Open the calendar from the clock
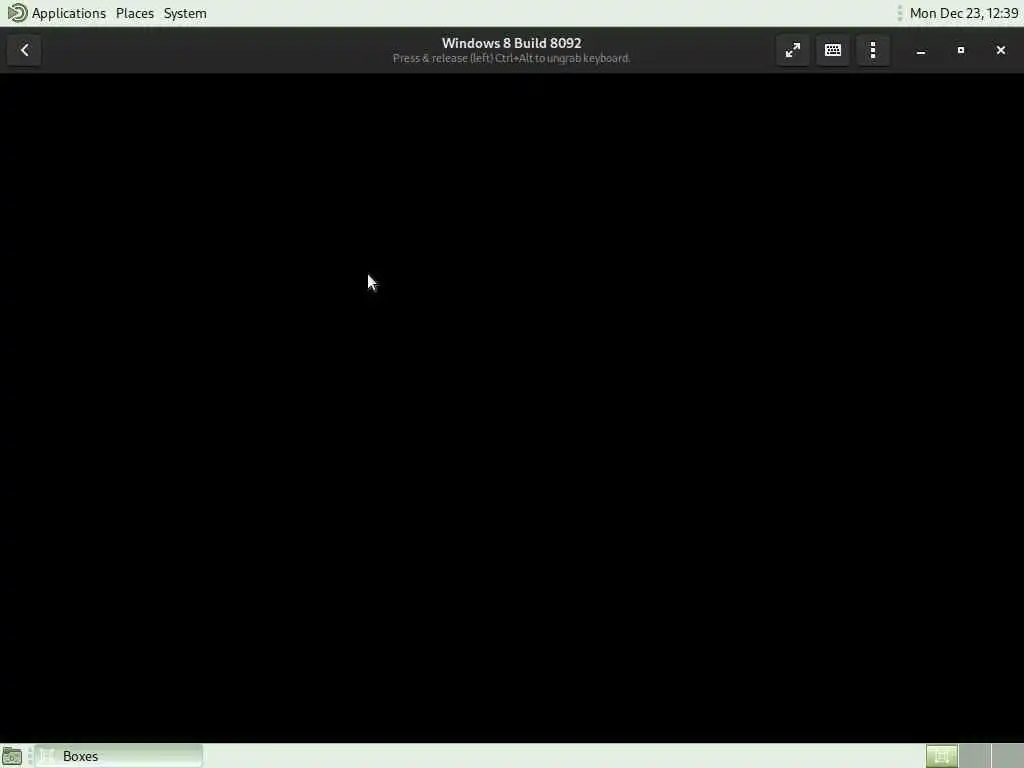This screenshot has height=768, width=1024. pos(963,13)
